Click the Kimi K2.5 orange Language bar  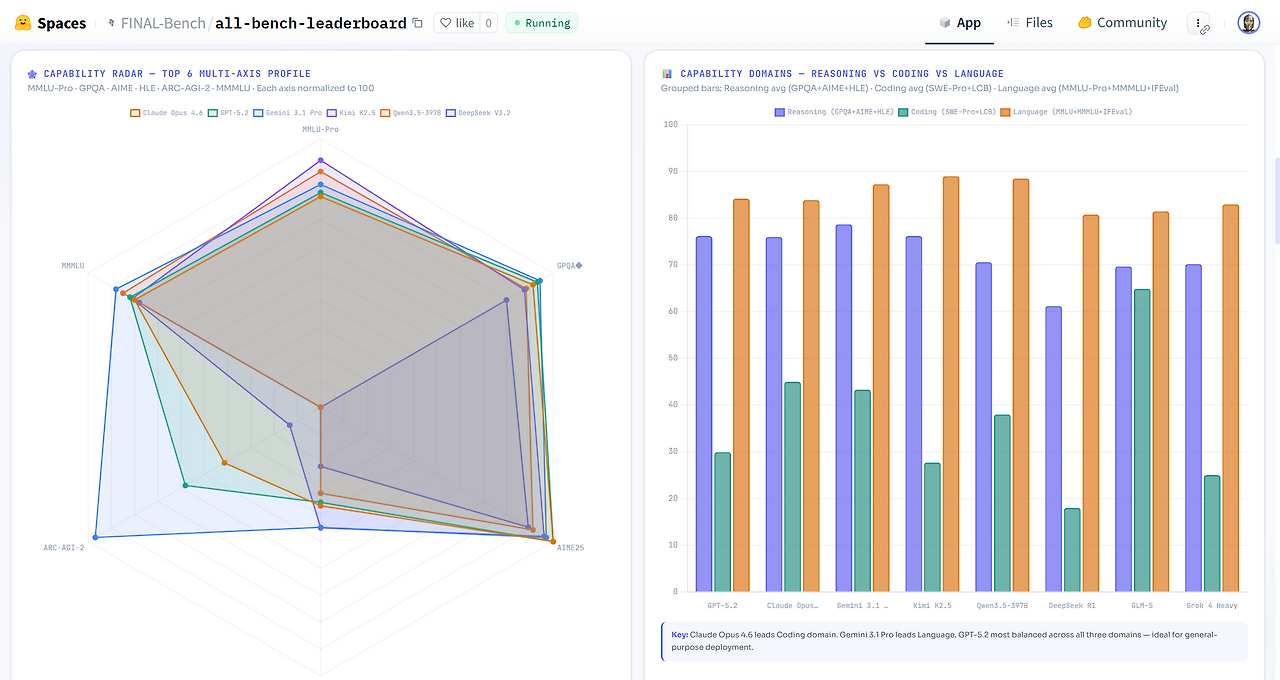[x=950, y=384]
